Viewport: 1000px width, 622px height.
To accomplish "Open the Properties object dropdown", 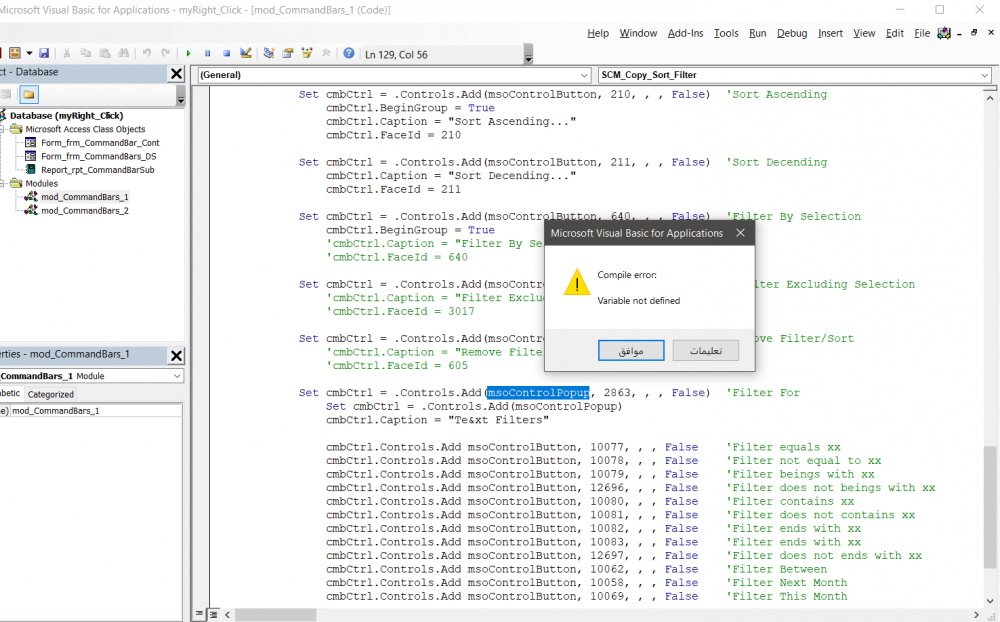I will [177, 376].
